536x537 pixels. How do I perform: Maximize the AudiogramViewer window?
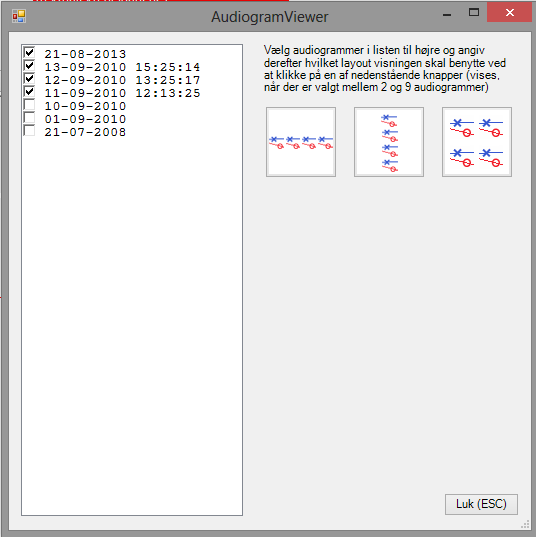[x=474, y=13]
